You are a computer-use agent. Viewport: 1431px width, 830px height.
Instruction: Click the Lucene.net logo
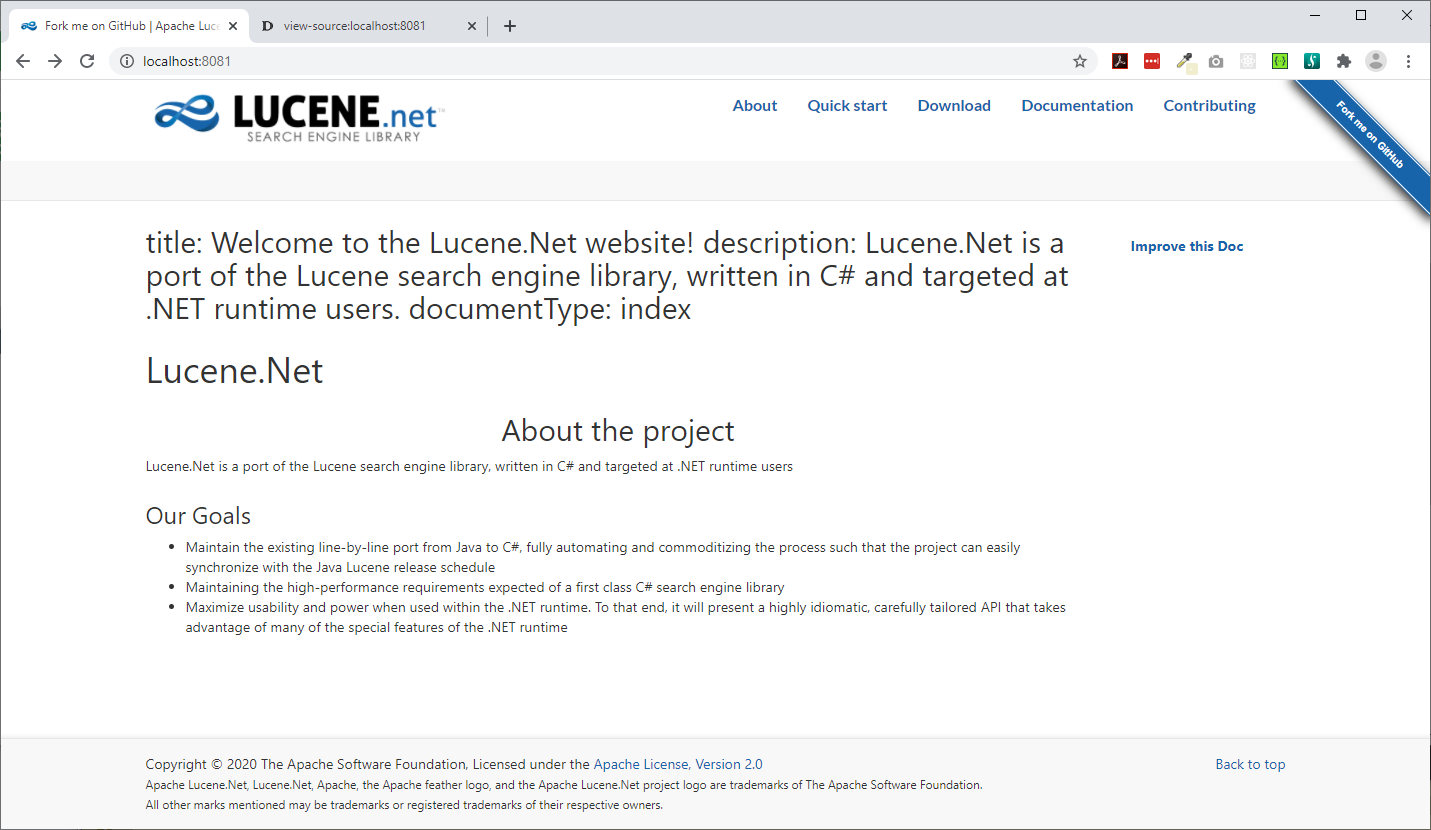pyautogui.click(x=300, y=117)
